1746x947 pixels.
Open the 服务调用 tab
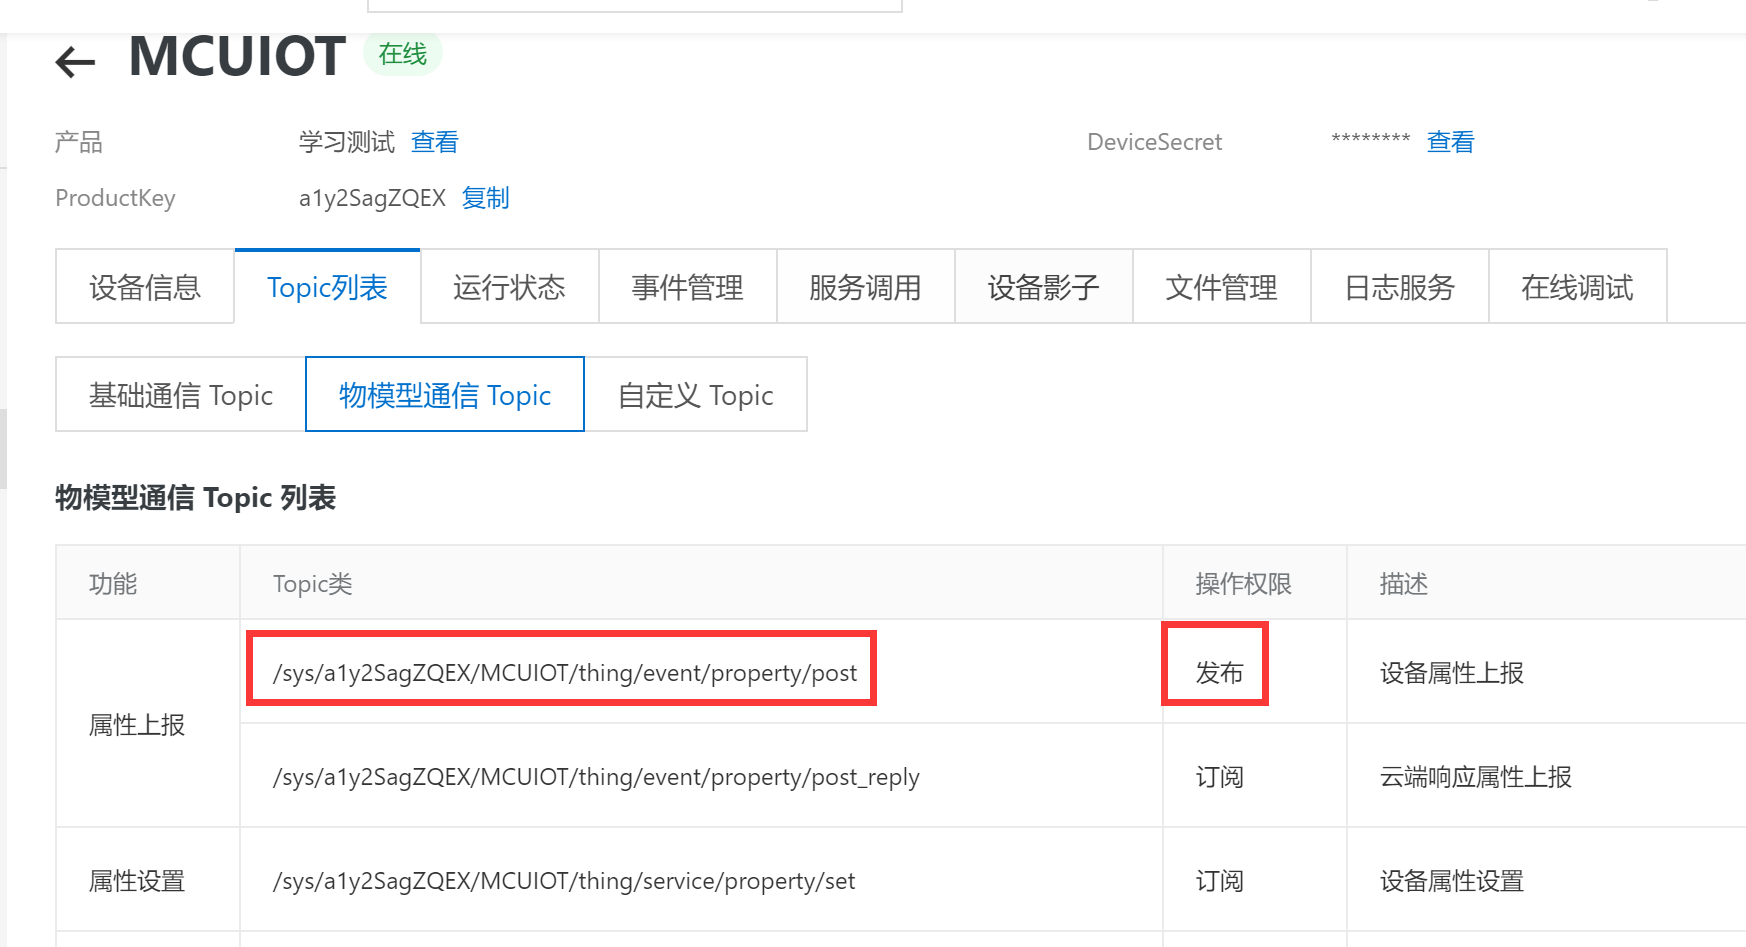coord(865,287)
